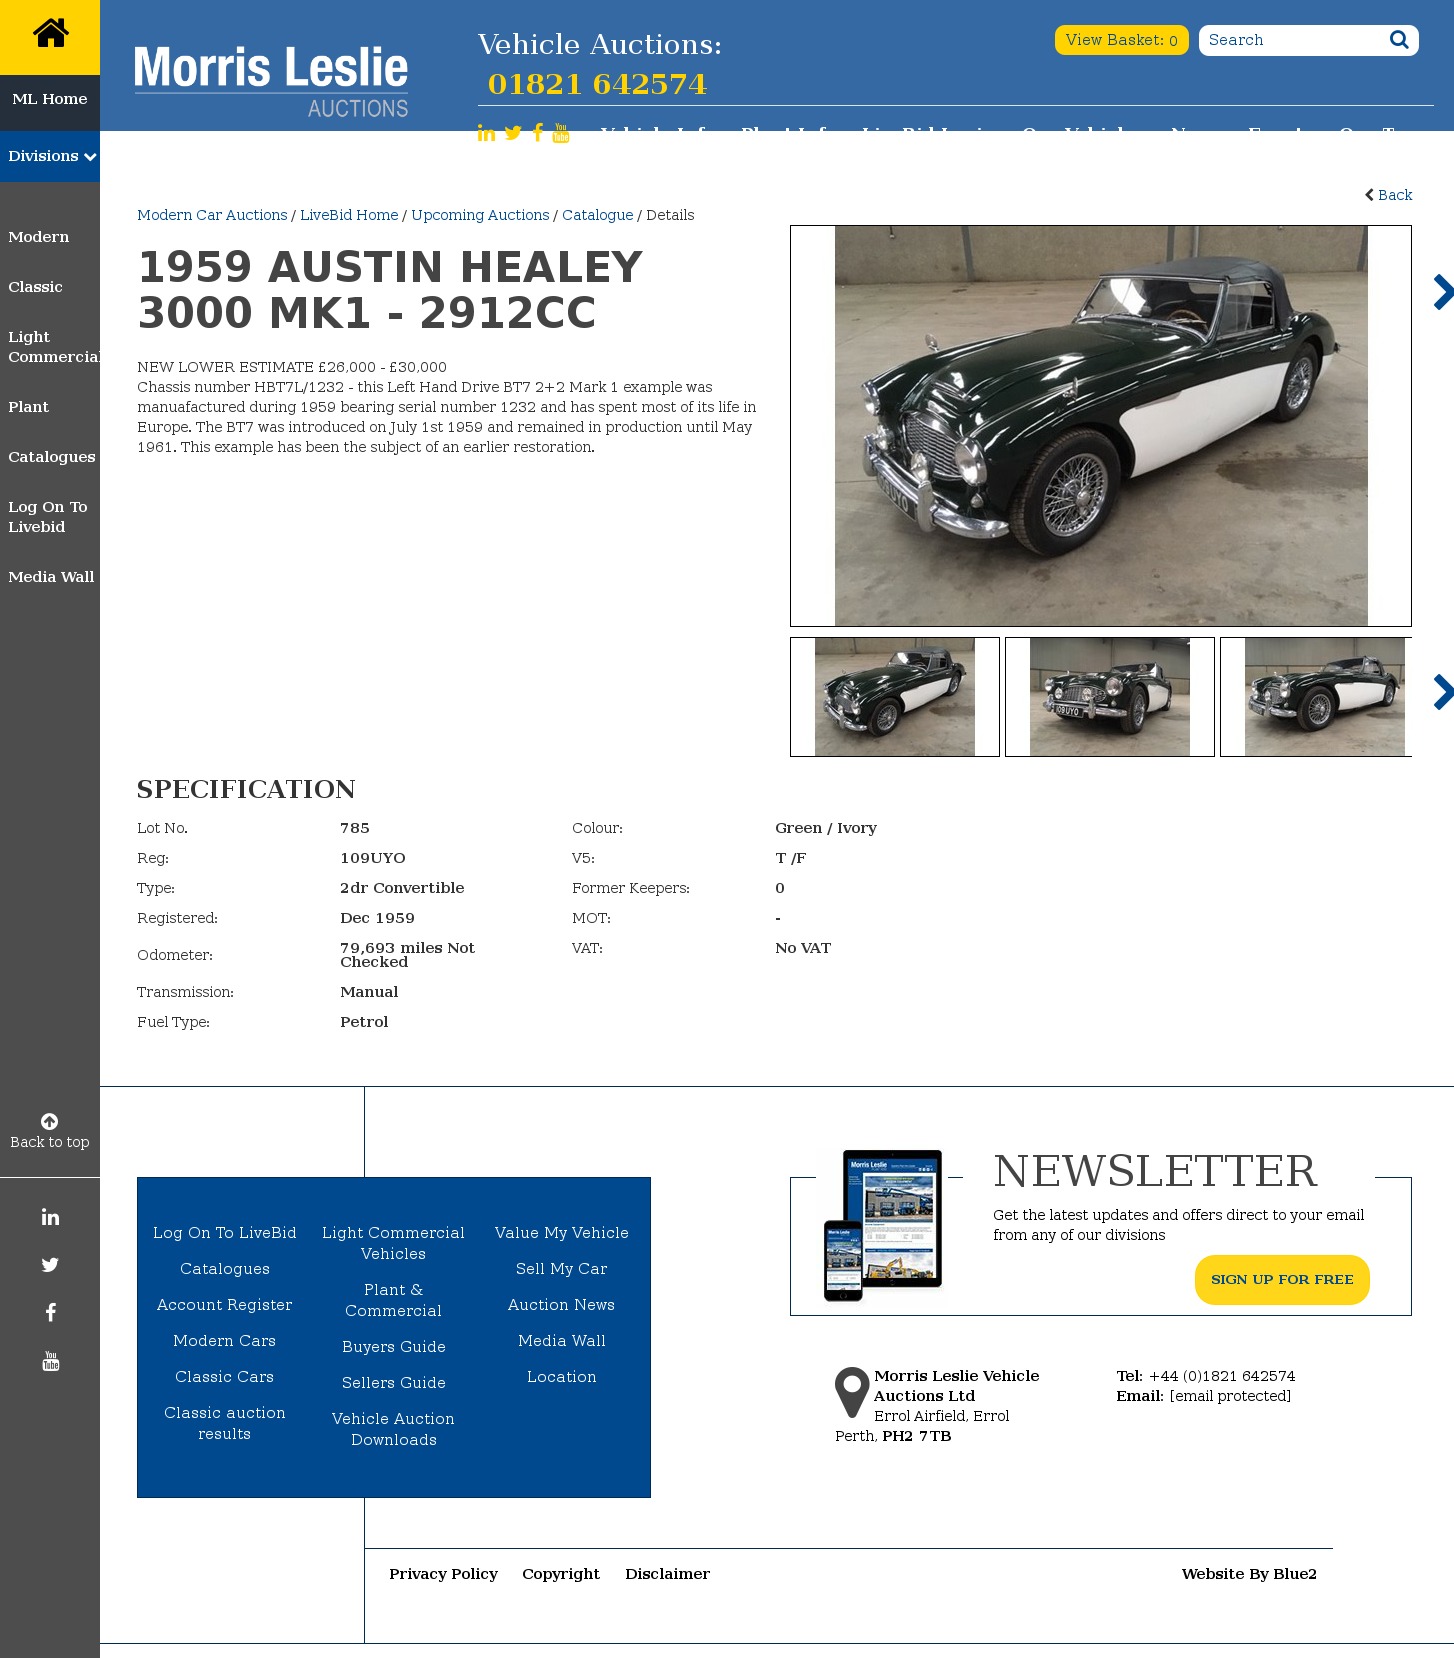1454x1658 pixels.
Task: Open Log On To Livebid in the sidebar
Action: coord(48,517)
